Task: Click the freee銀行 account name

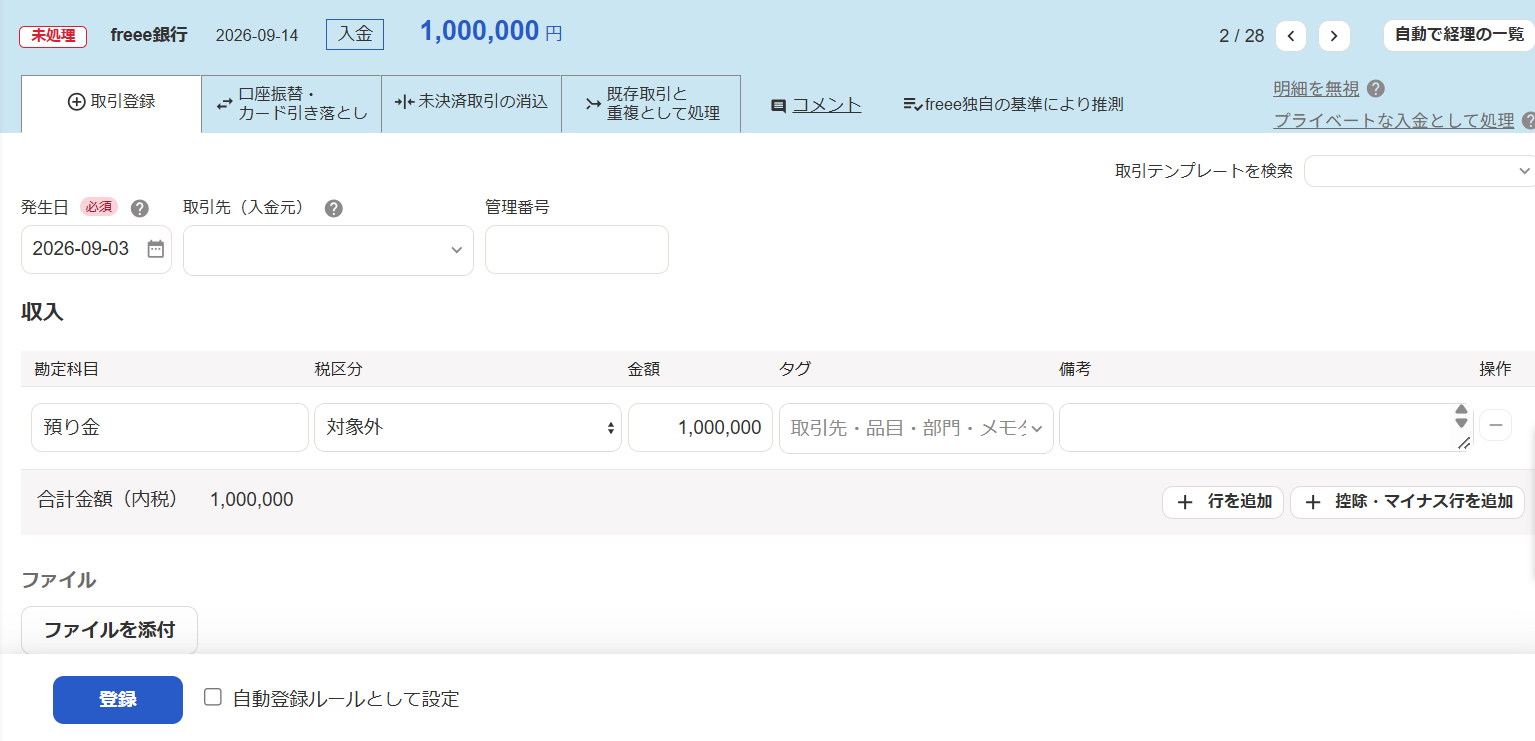Action: [x=149, y=35]
